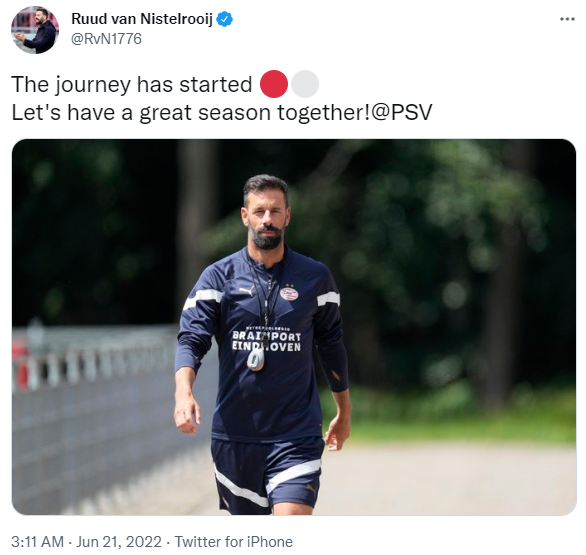Open the Twitter for iPhone source link
The image size is (586, 555).
tap(234, 542)
